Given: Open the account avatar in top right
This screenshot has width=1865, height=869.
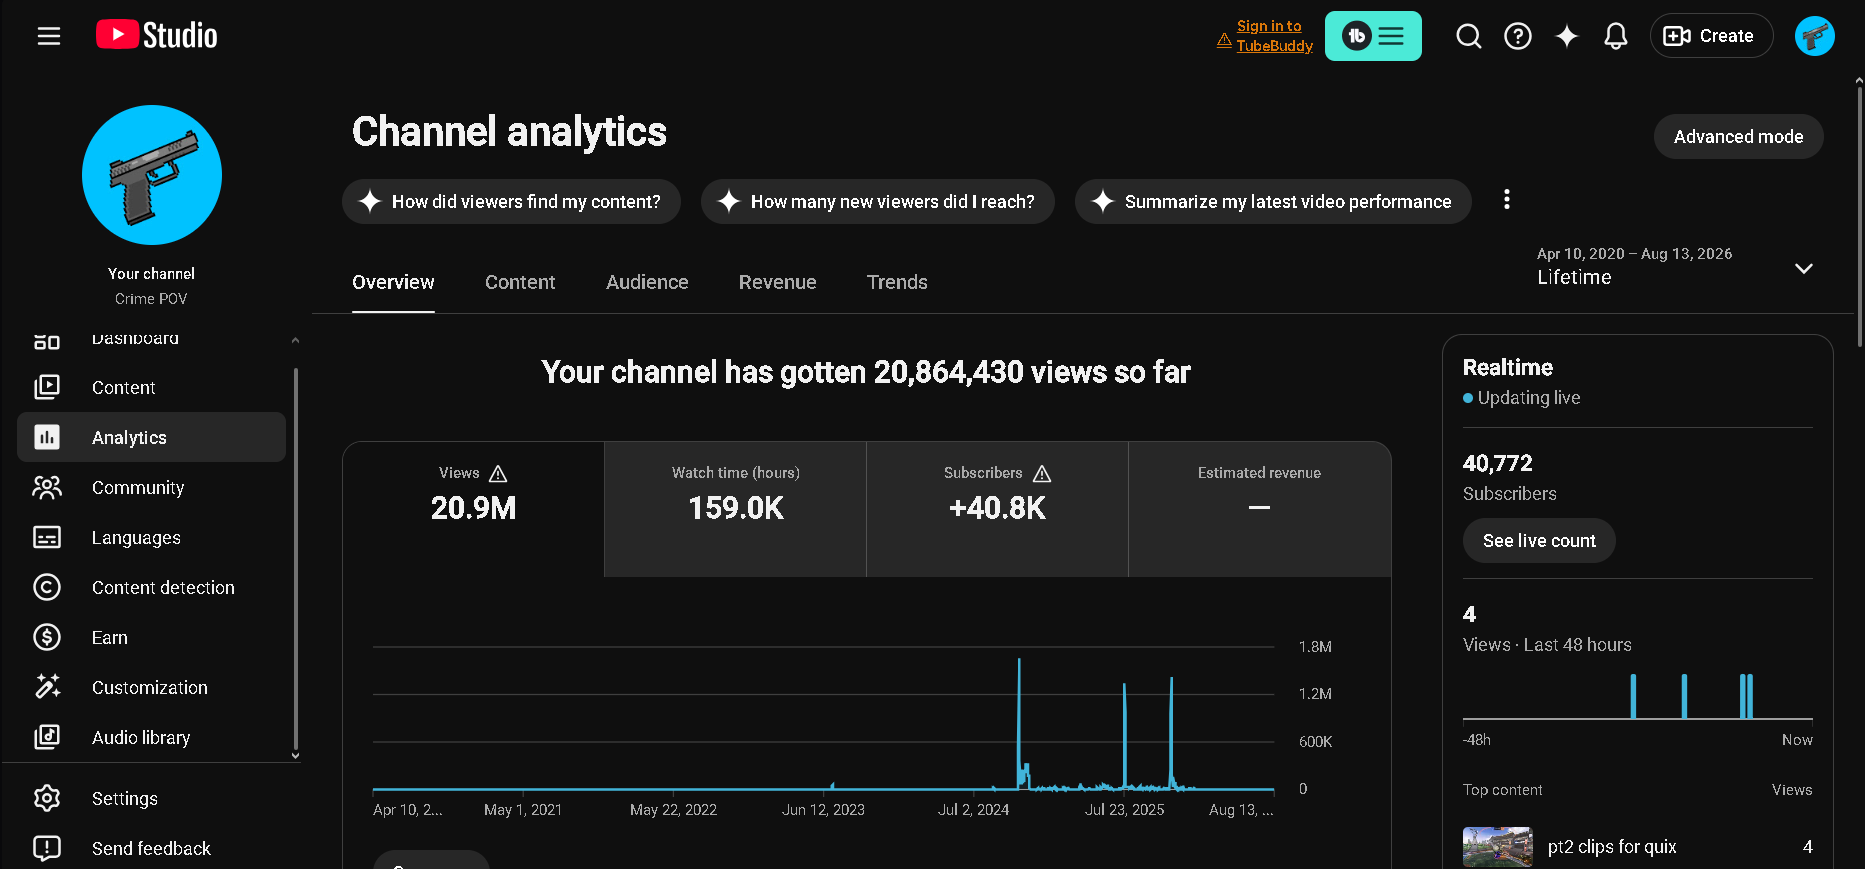Looking at the screenshot, I should [x=1814, y=36].
